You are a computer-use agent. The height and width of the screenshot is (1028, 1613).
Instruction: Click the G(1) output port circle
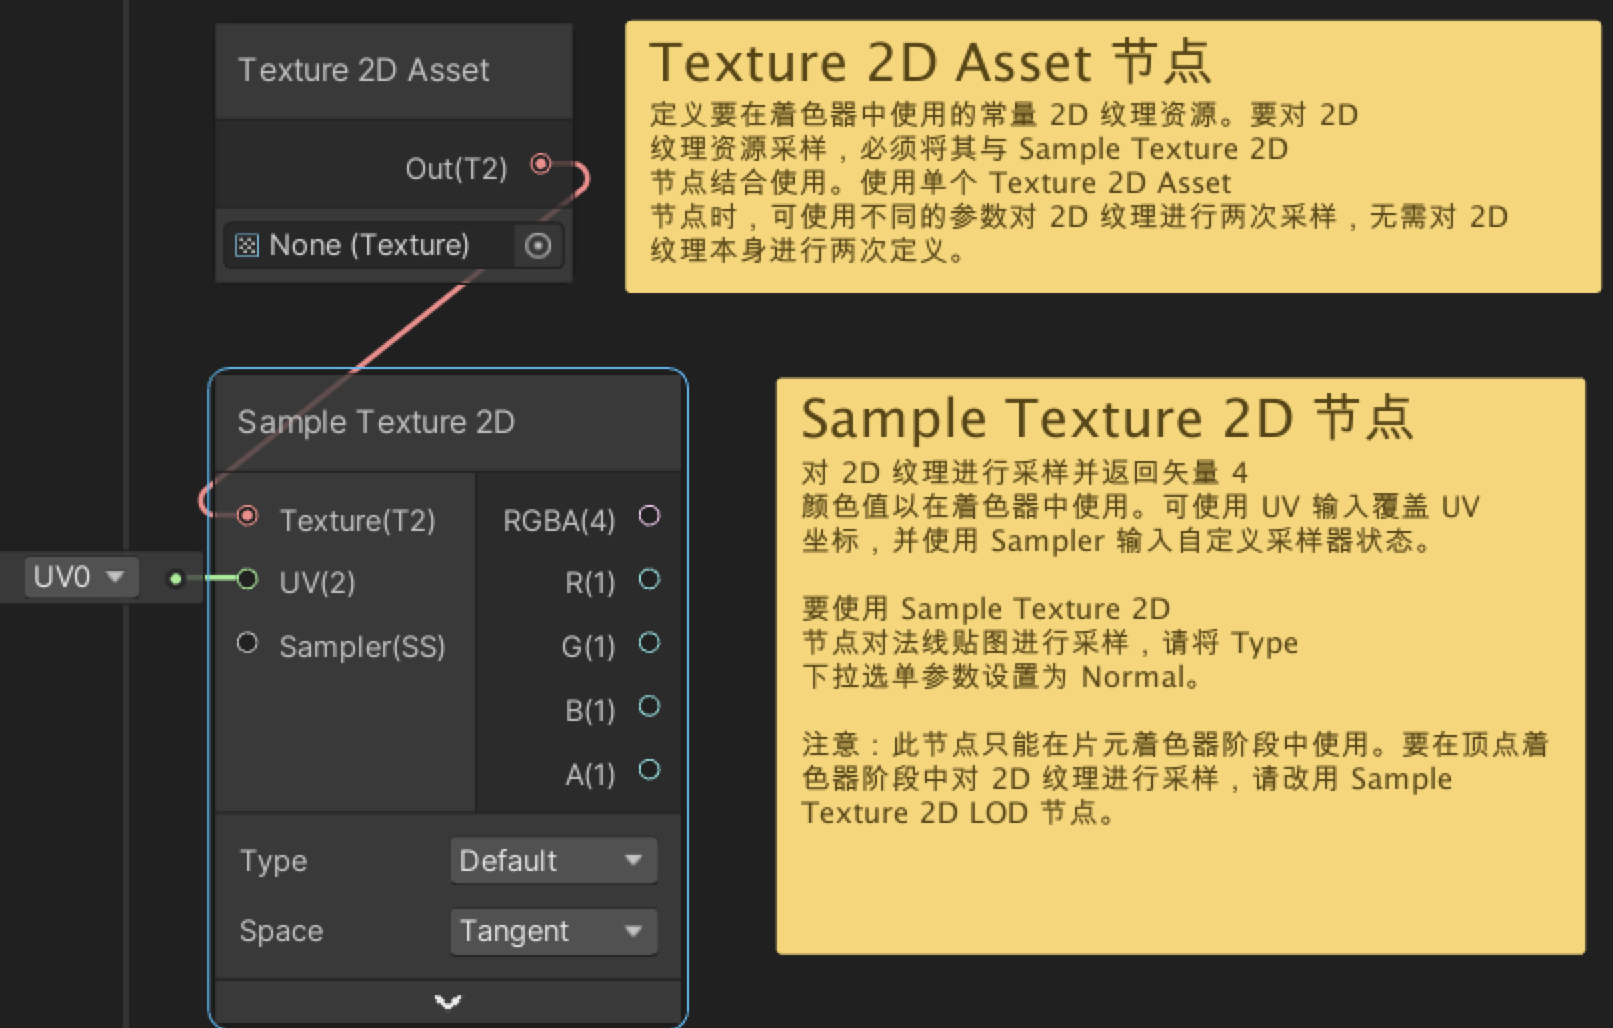(x=650, y=645)
